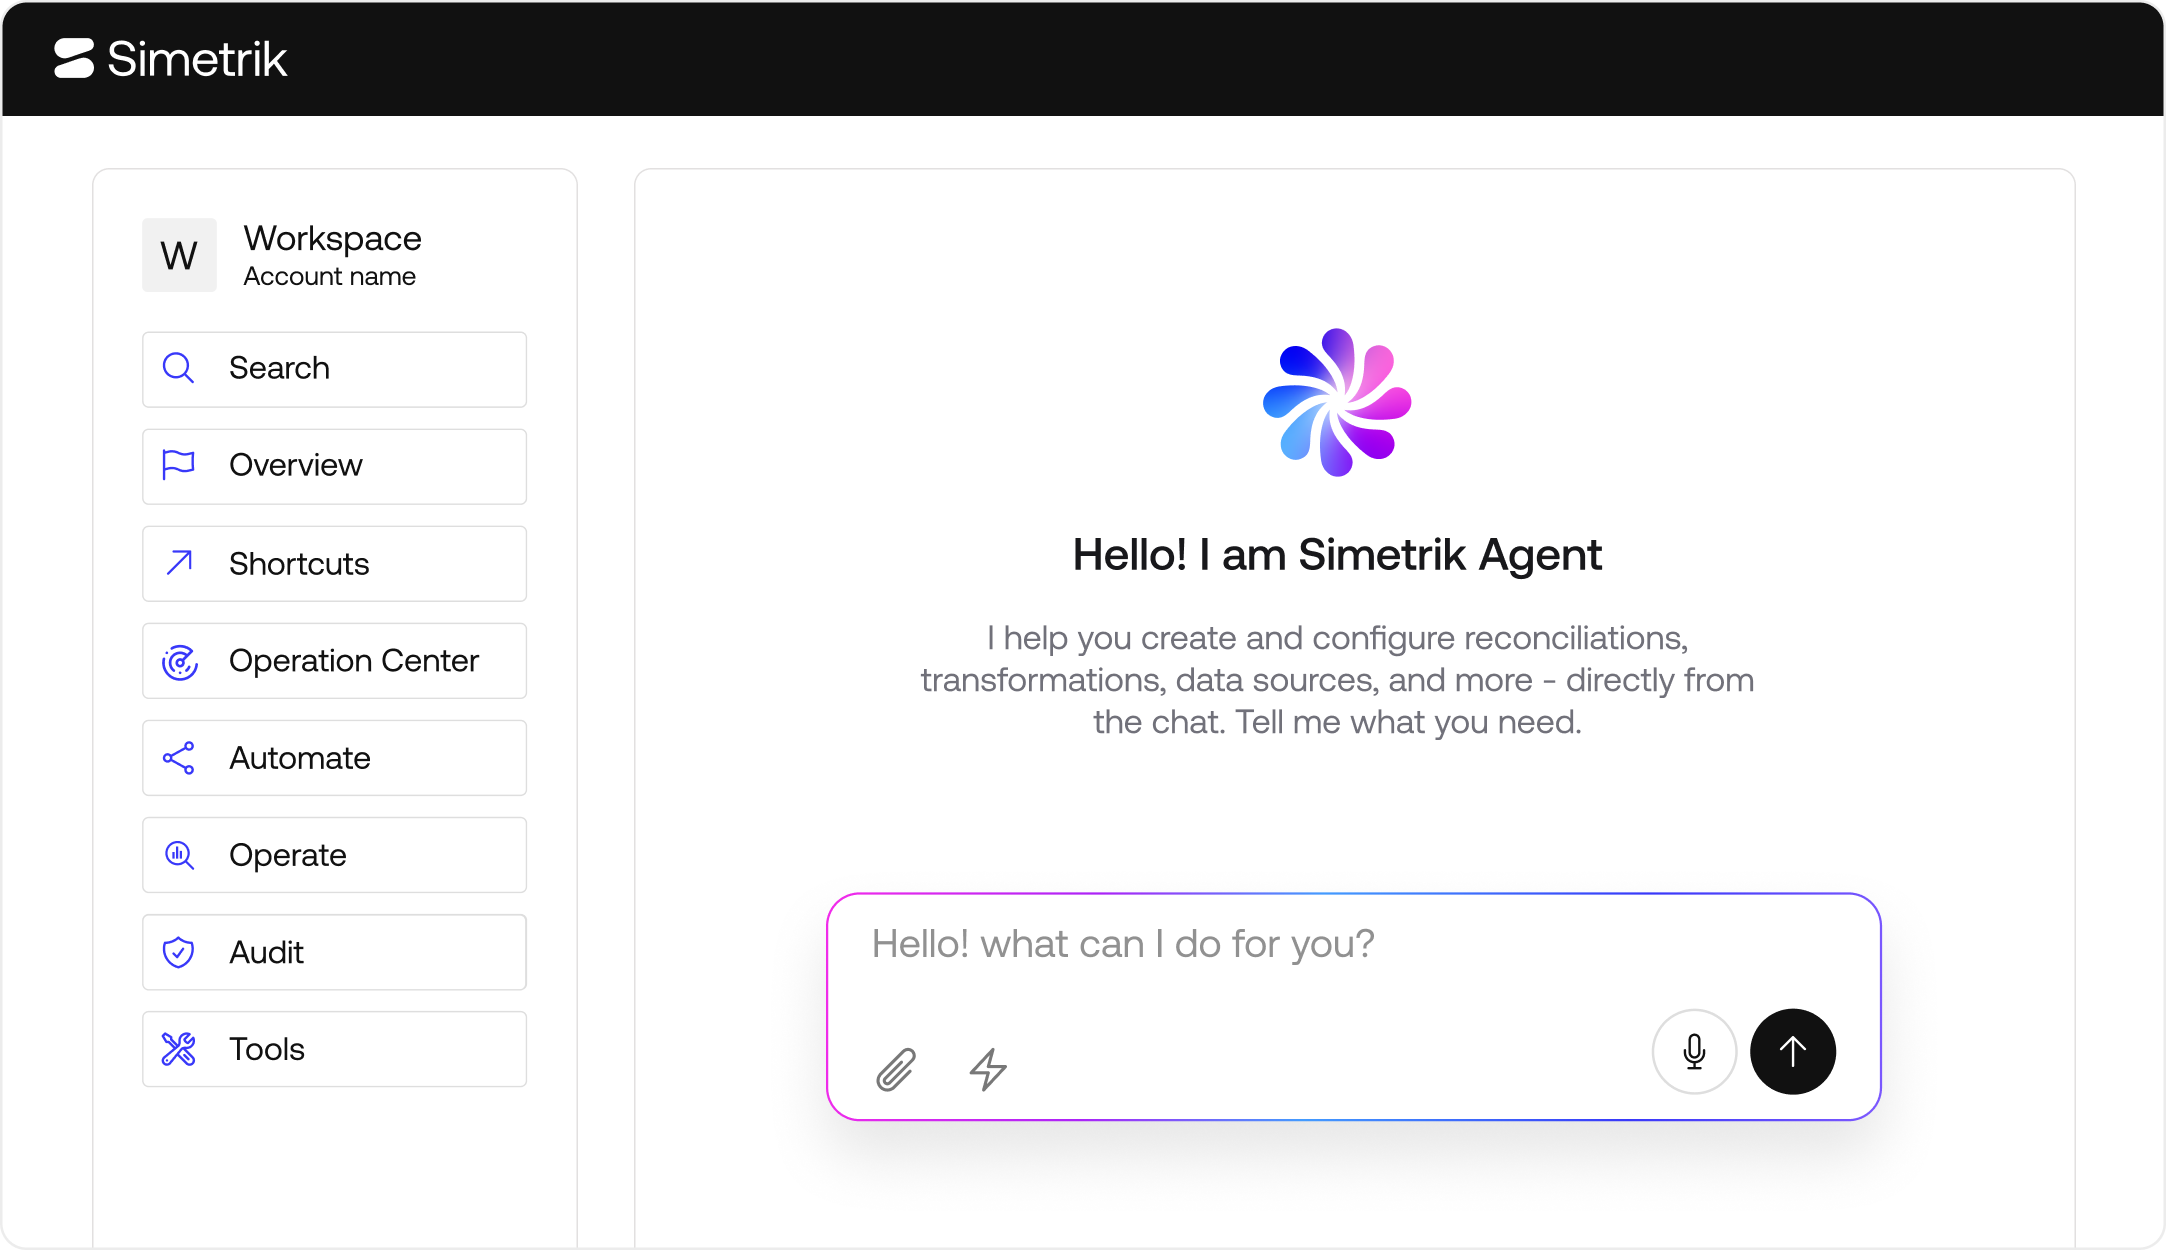Image resolution: width=2166 pixels, height=1250 pixels.
Task: Click the chart magnifier icon beside Operate
Action: [x=179, y=855]
